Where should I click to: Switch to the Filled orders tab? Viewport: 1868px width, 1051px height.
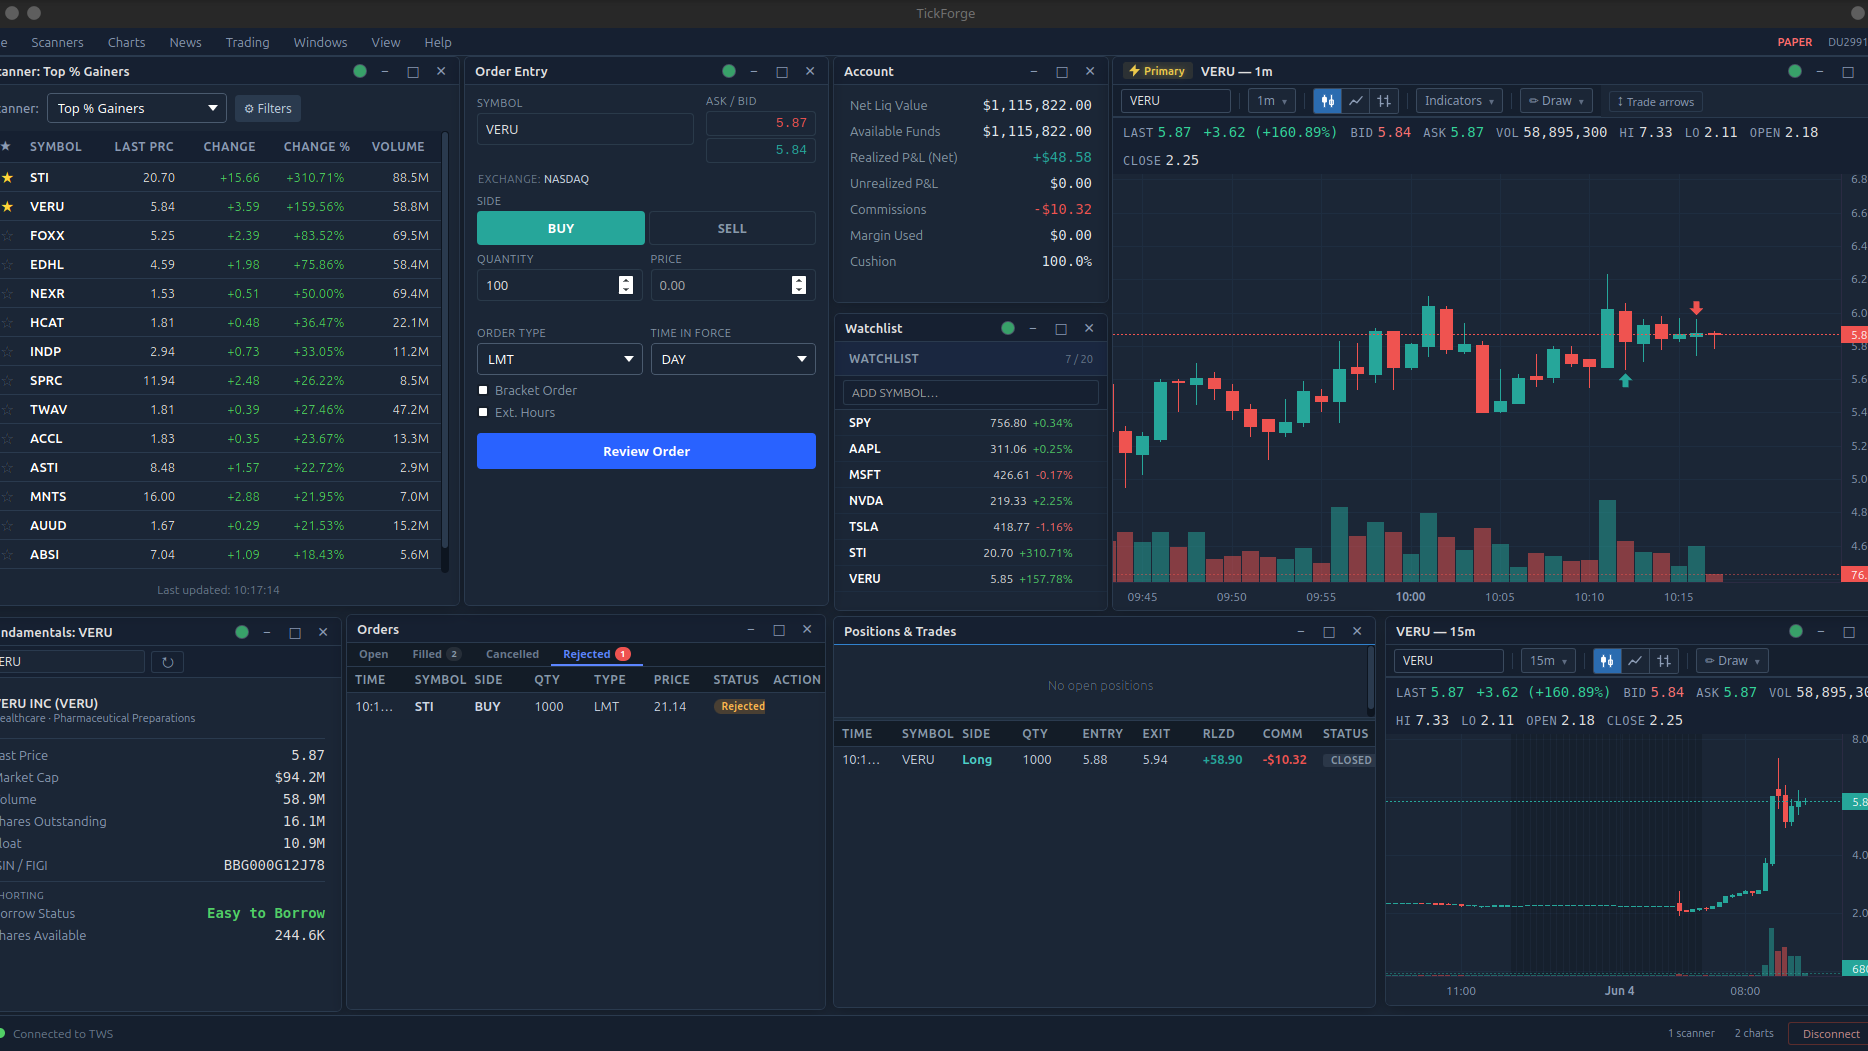[x=436, y=654]
